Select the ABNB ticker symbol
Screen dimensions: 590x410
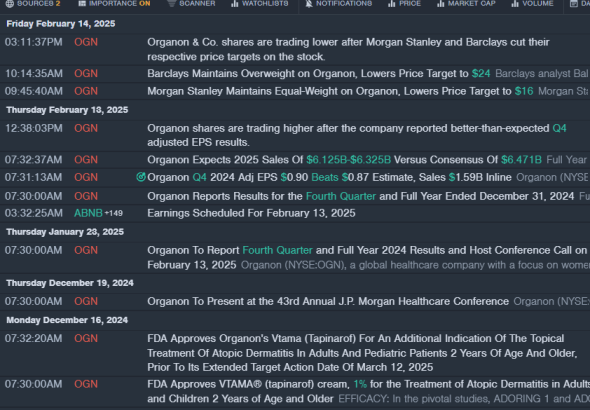click(x=88, y=213)
